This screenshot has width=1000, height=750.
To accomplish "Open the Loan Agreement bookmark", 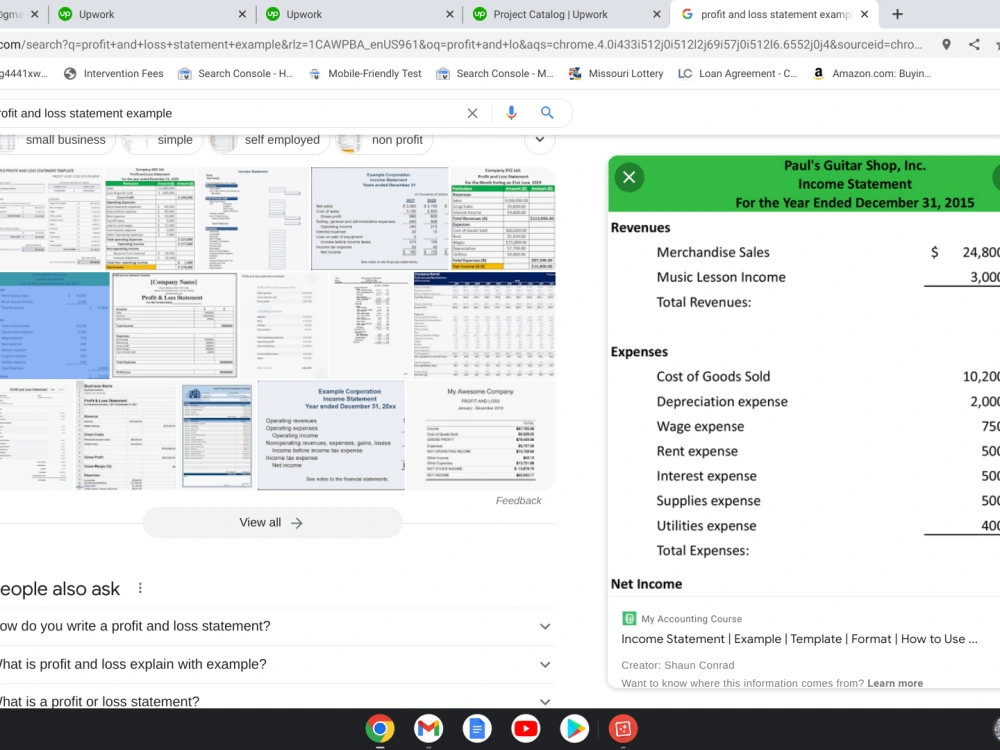I will tap(737, 73).
